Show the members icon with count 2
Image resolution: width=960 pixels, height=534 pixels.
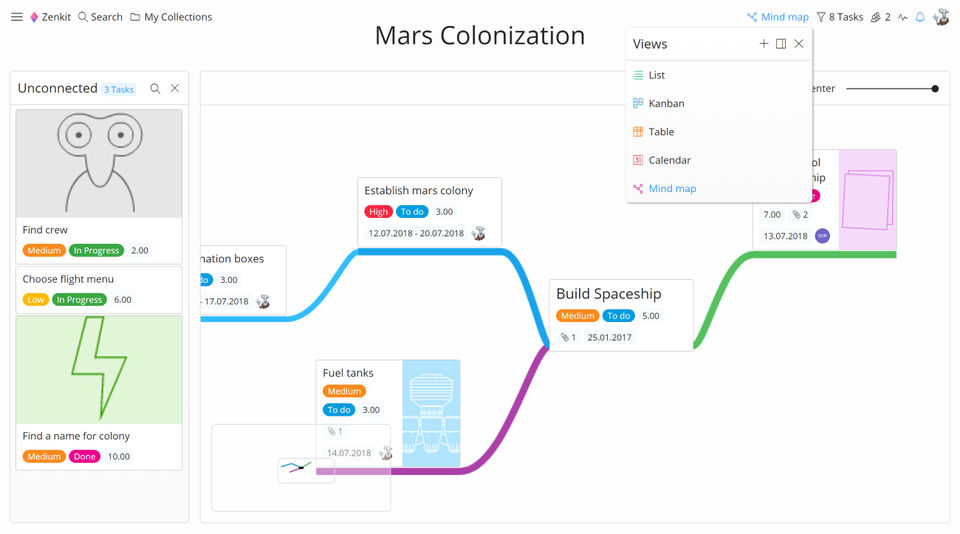point(880,17)
